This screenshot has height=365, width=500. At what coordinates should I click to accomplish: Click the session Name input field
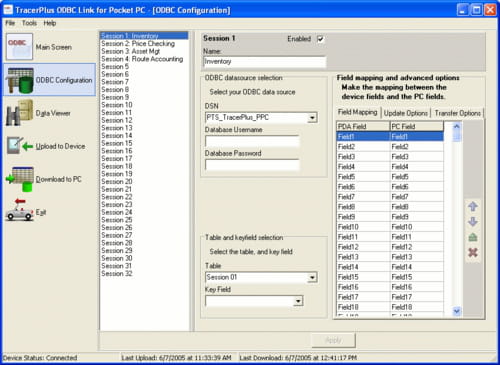[264, 62]
